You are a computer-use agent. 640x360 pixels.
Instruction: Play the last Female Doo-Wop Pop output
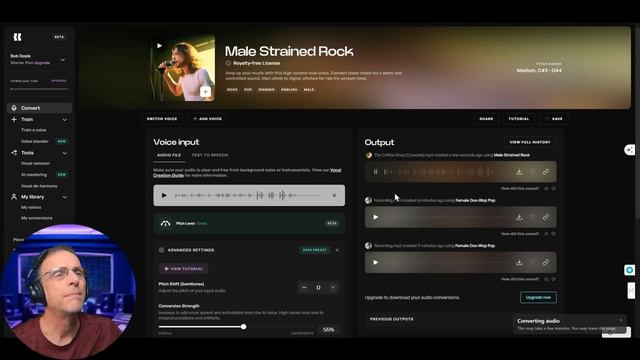tap(376, 262)
